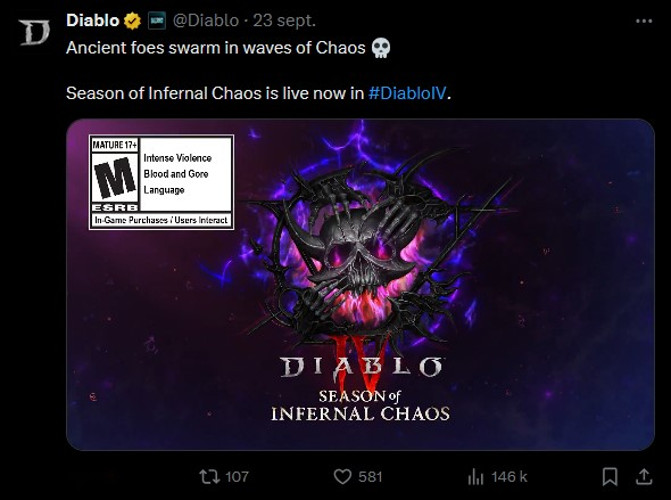671x500 pixels.
Task: Bookmark this Diablo post
Action: pyautogui.click(x=608, y=476)
